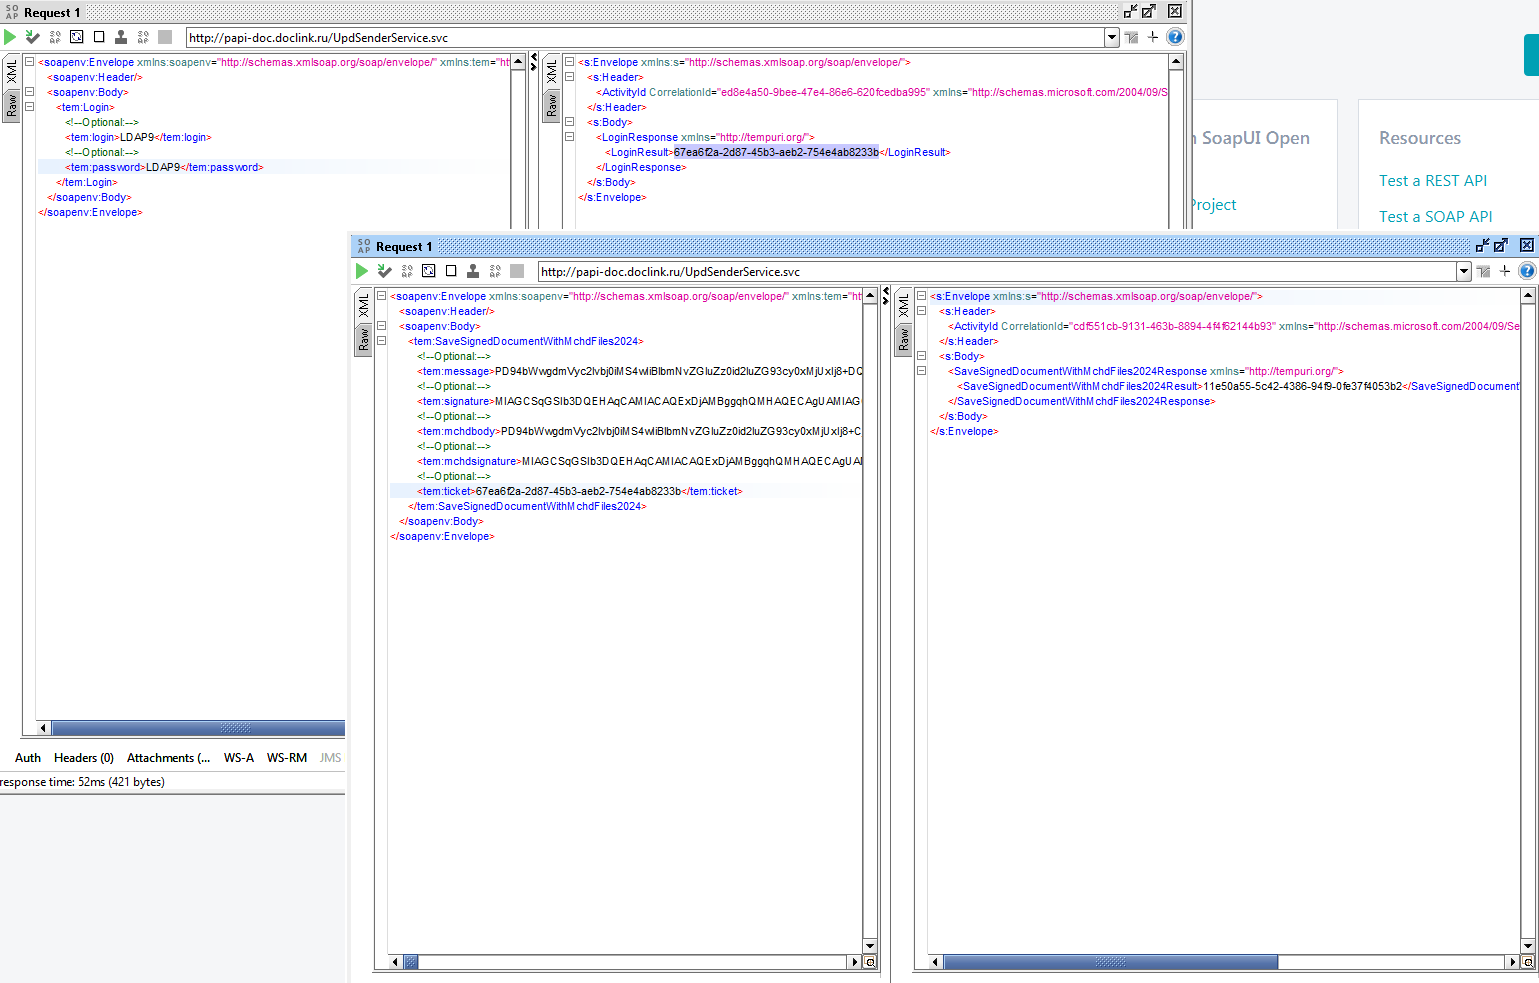Viewport: 1539px width, 983px height.
Task: Click the highlighted LoginResult ticket value
Action: tap(776, 152)
